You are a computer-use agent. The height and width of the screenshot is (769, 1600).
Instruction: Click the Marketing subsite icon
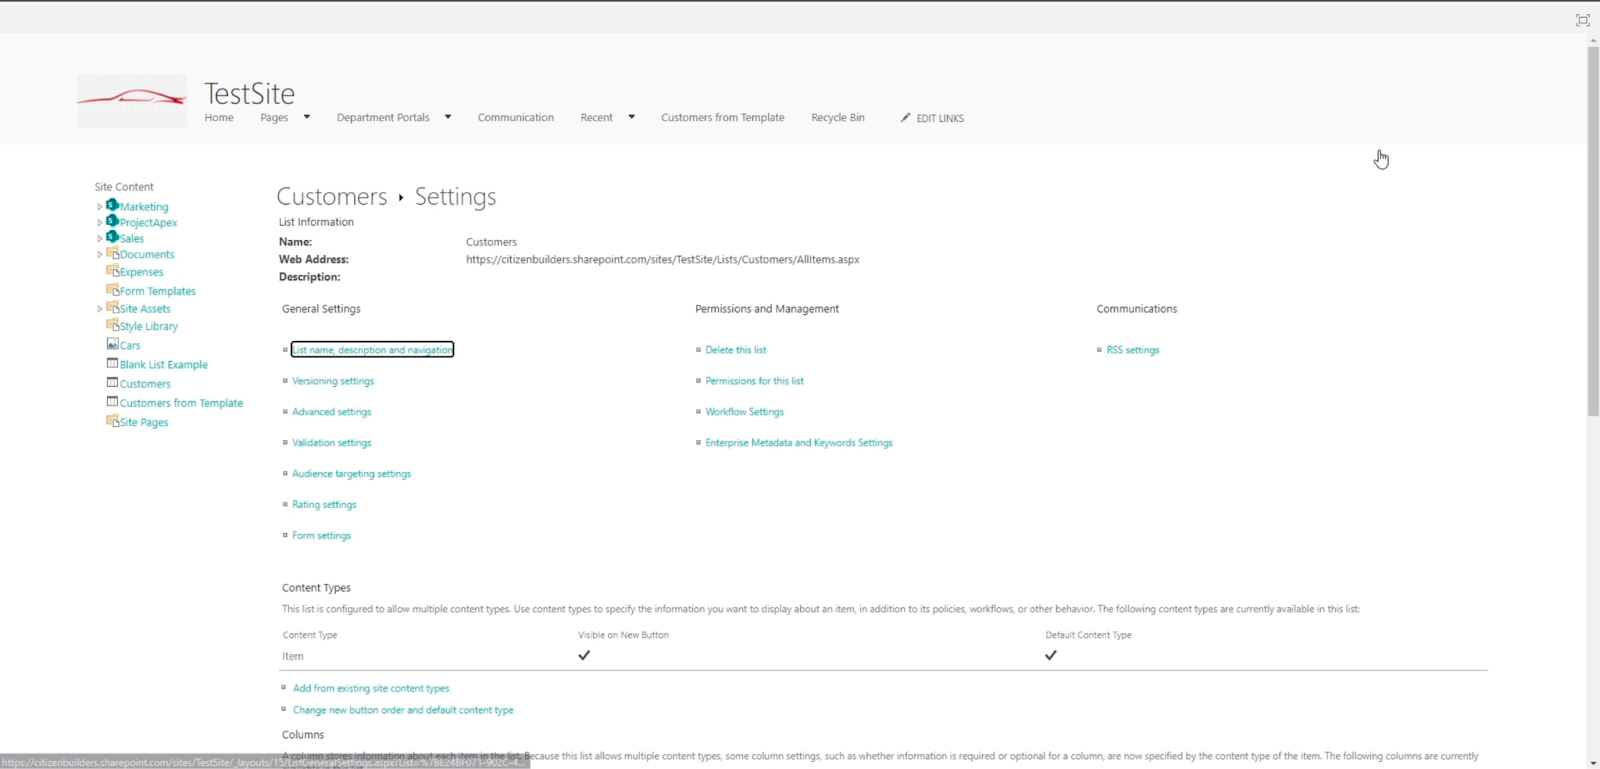112,205
